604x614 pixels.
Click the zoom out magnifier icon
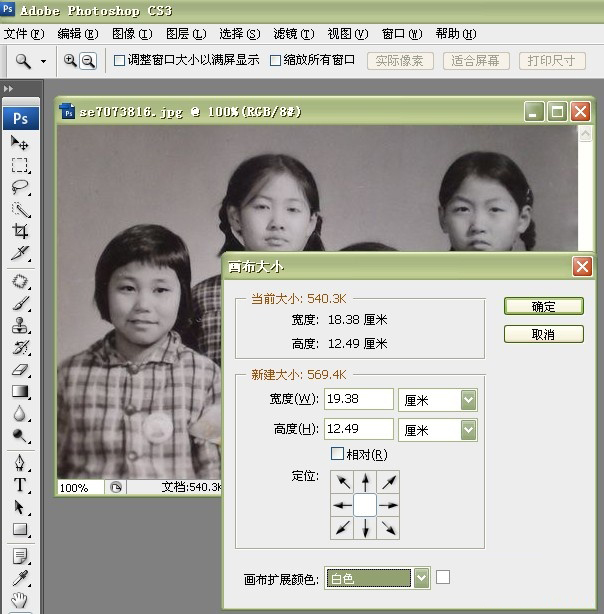88,60
